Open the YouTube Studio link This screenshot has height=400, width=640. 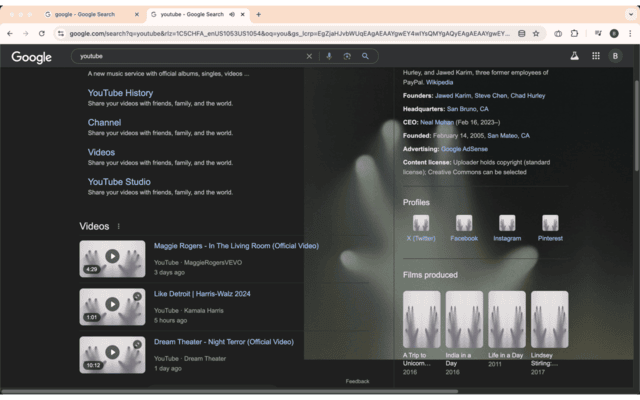(119, 182)
